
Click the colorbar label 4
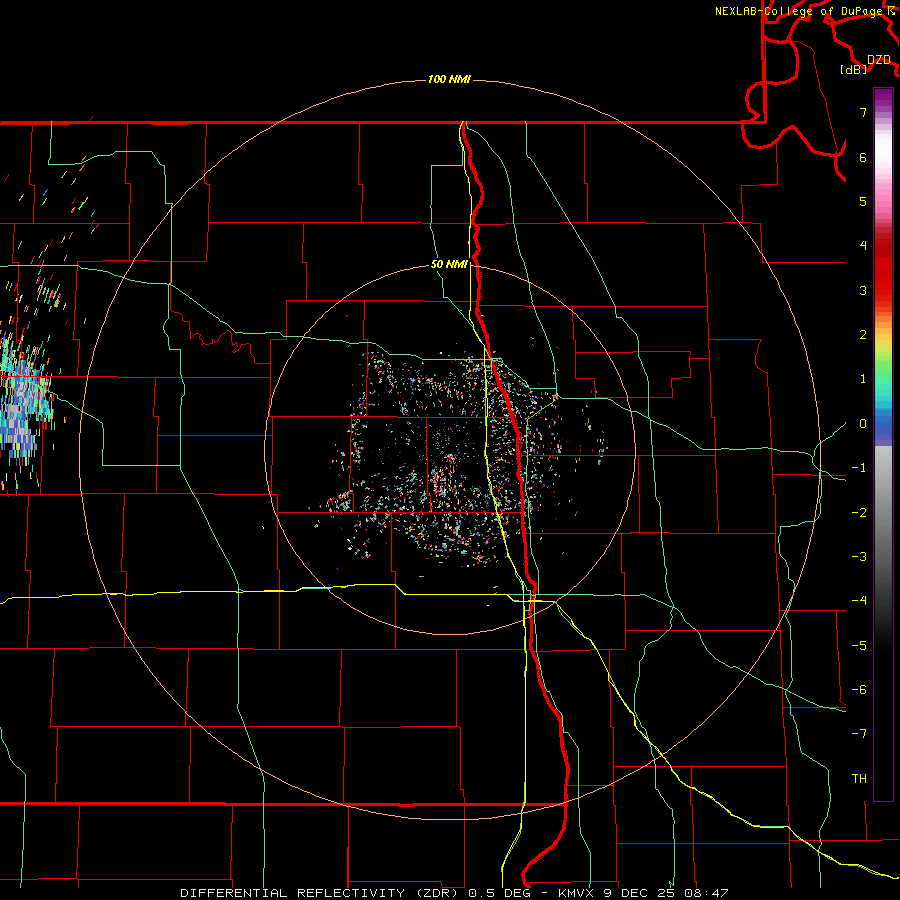point(863,246)
